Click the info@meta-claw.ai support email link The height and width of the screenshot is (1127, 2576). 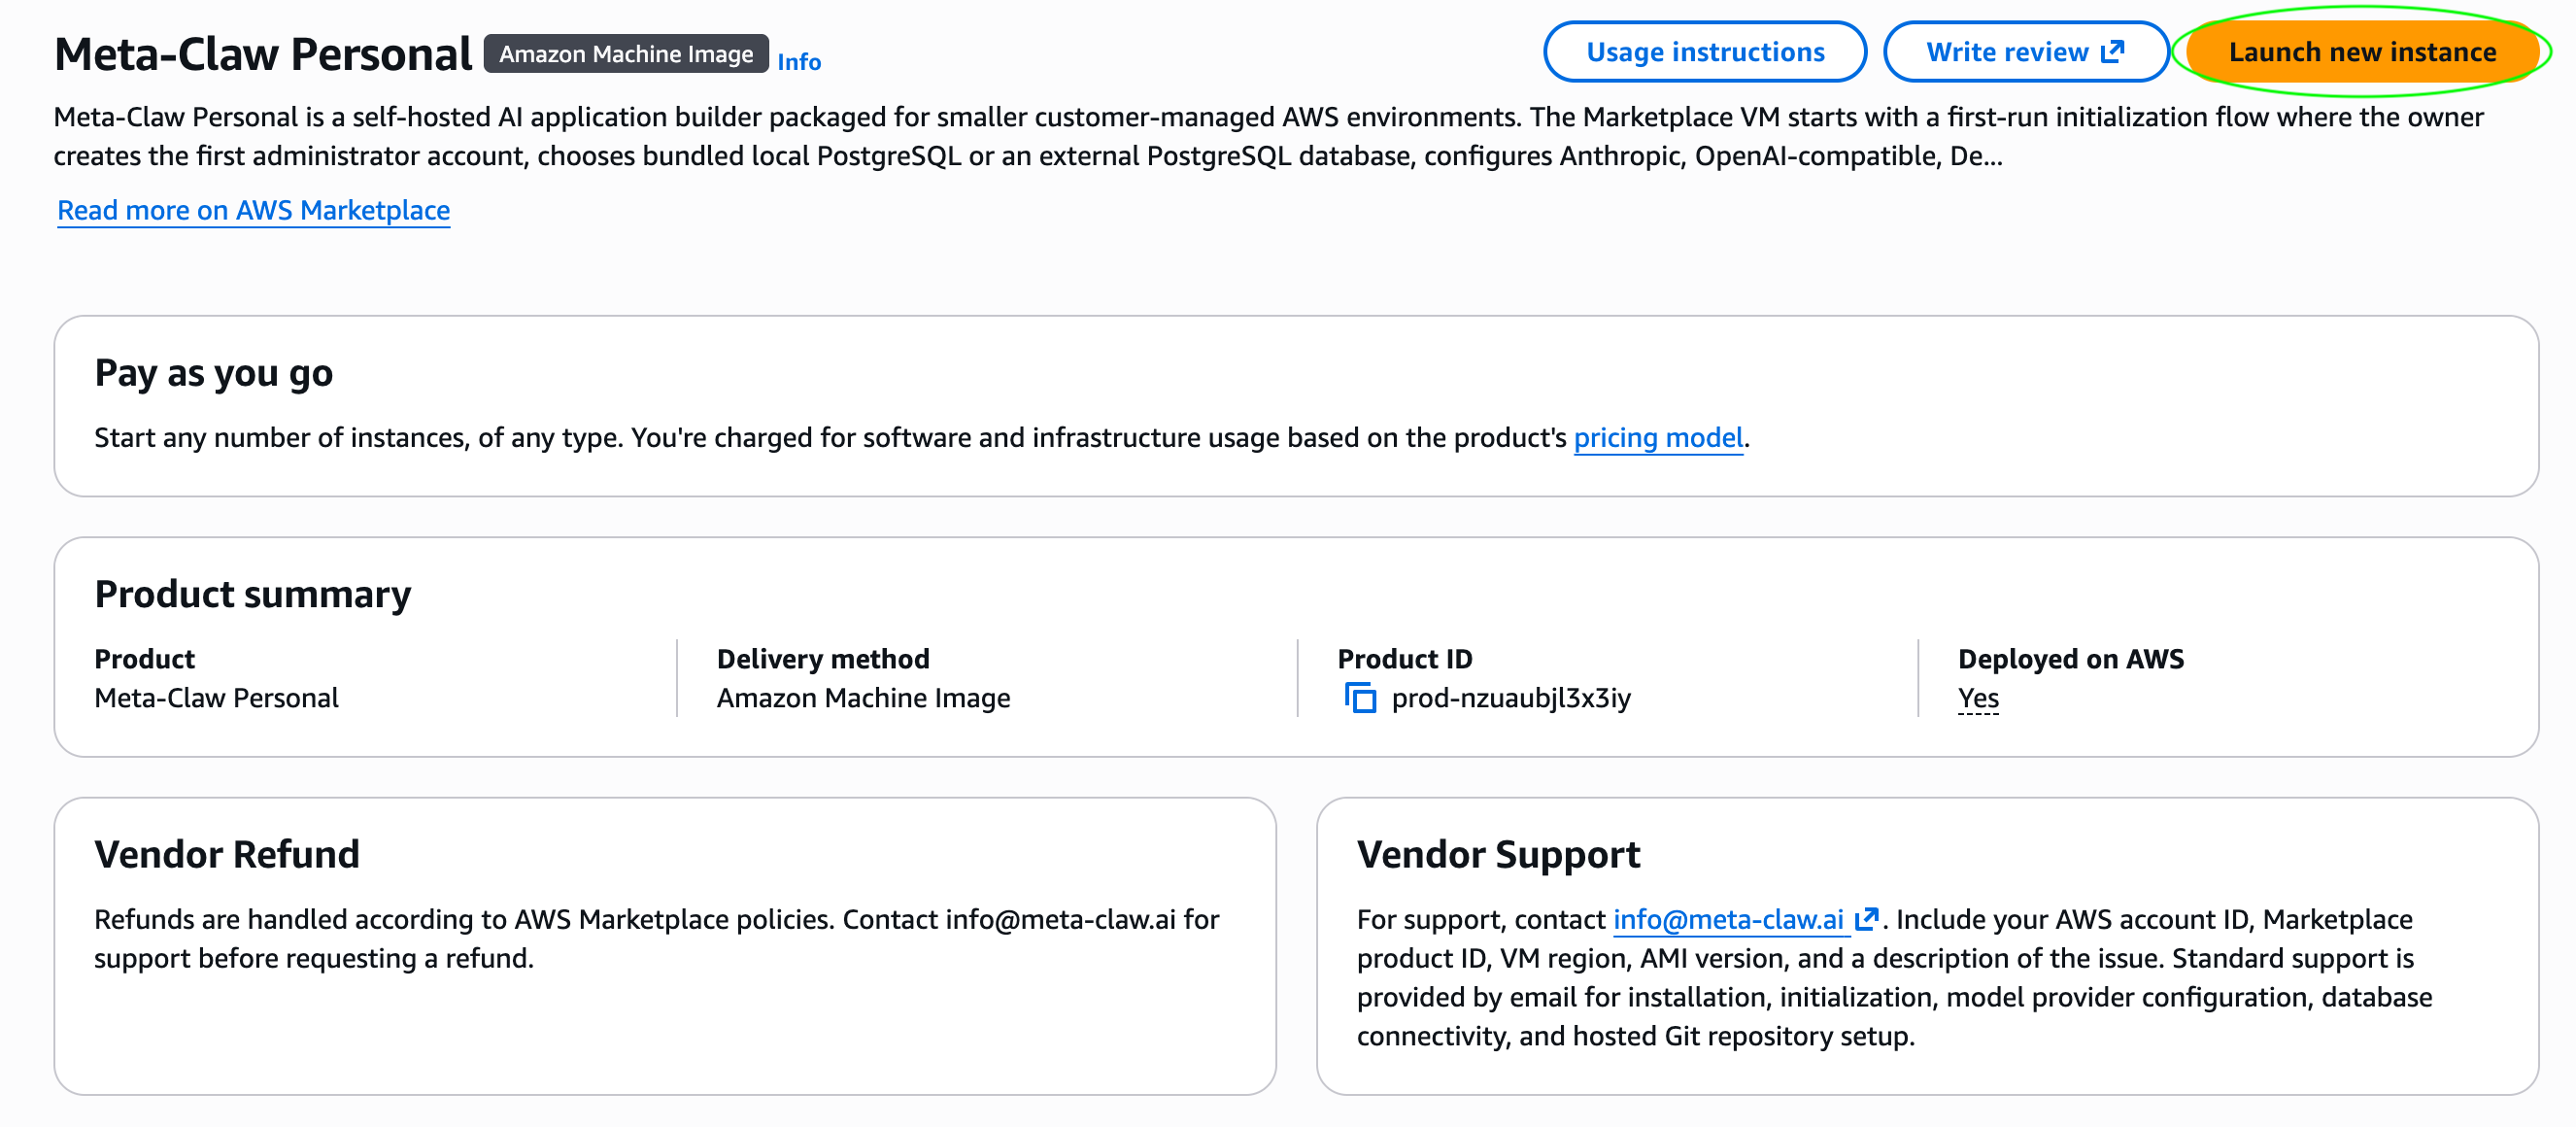coord(1728,920)
